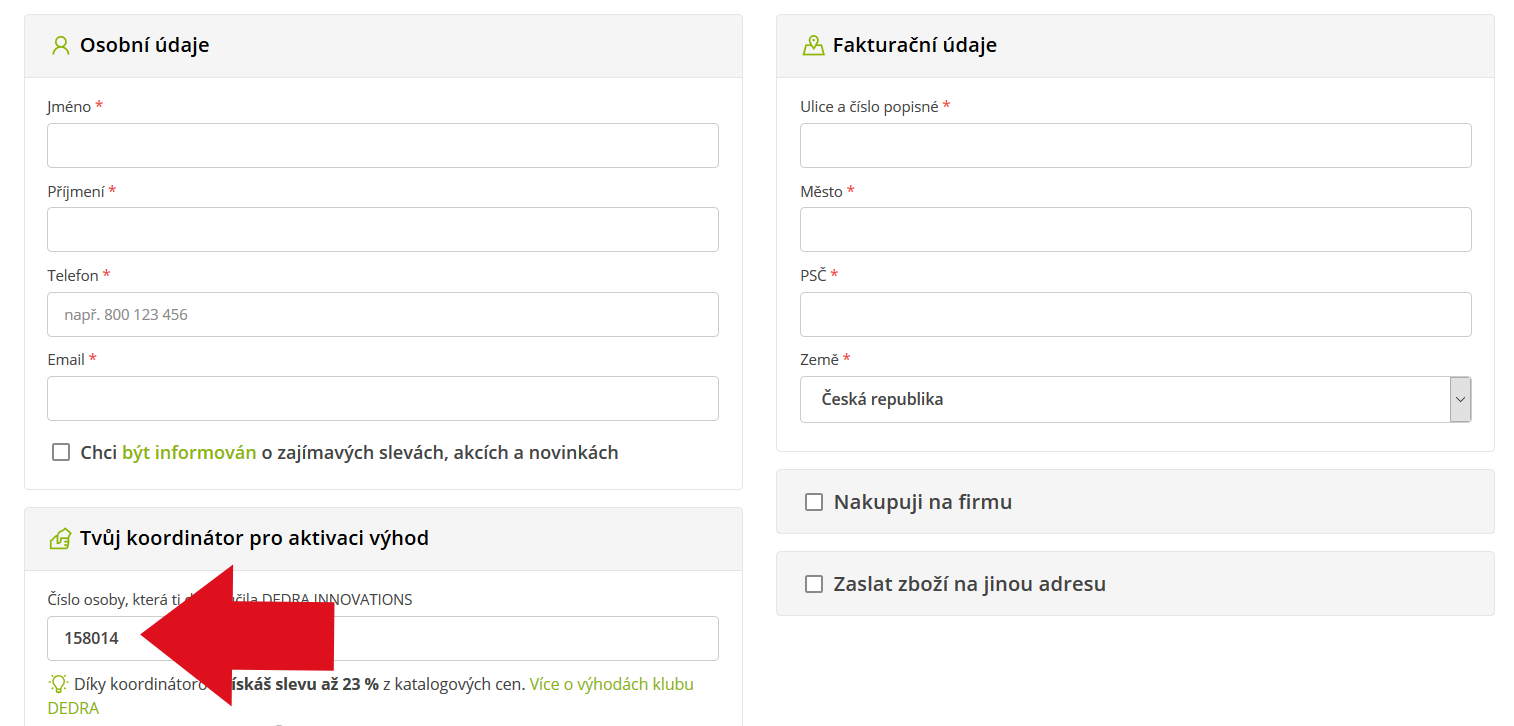1514x726 pixels.
Task: Focus the Ulice a číslo popisné field
Action: [1135, 145]
